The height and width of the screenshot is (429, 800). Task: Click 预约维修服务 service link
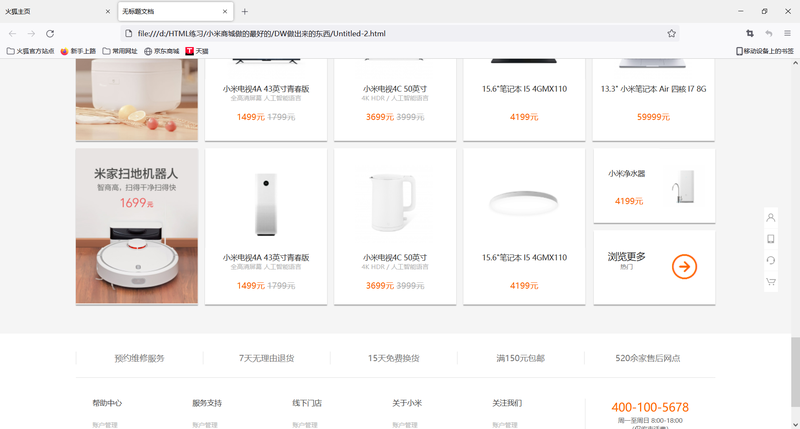139,358
